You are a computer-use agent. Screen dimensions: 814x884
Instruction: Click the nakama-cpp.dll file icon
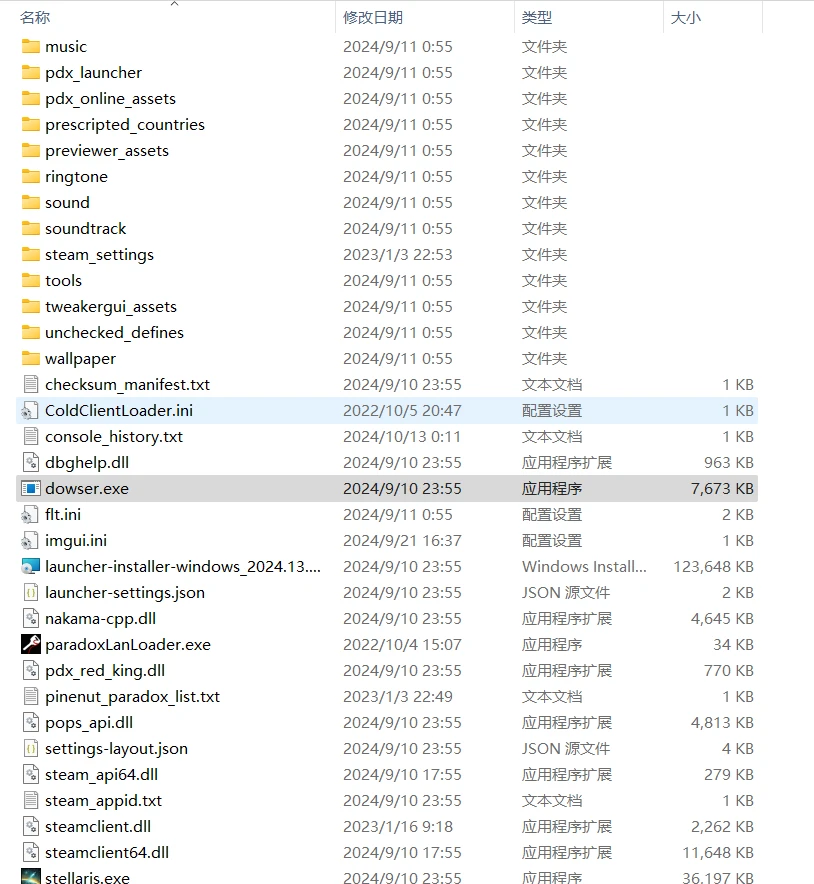(31, 618)
